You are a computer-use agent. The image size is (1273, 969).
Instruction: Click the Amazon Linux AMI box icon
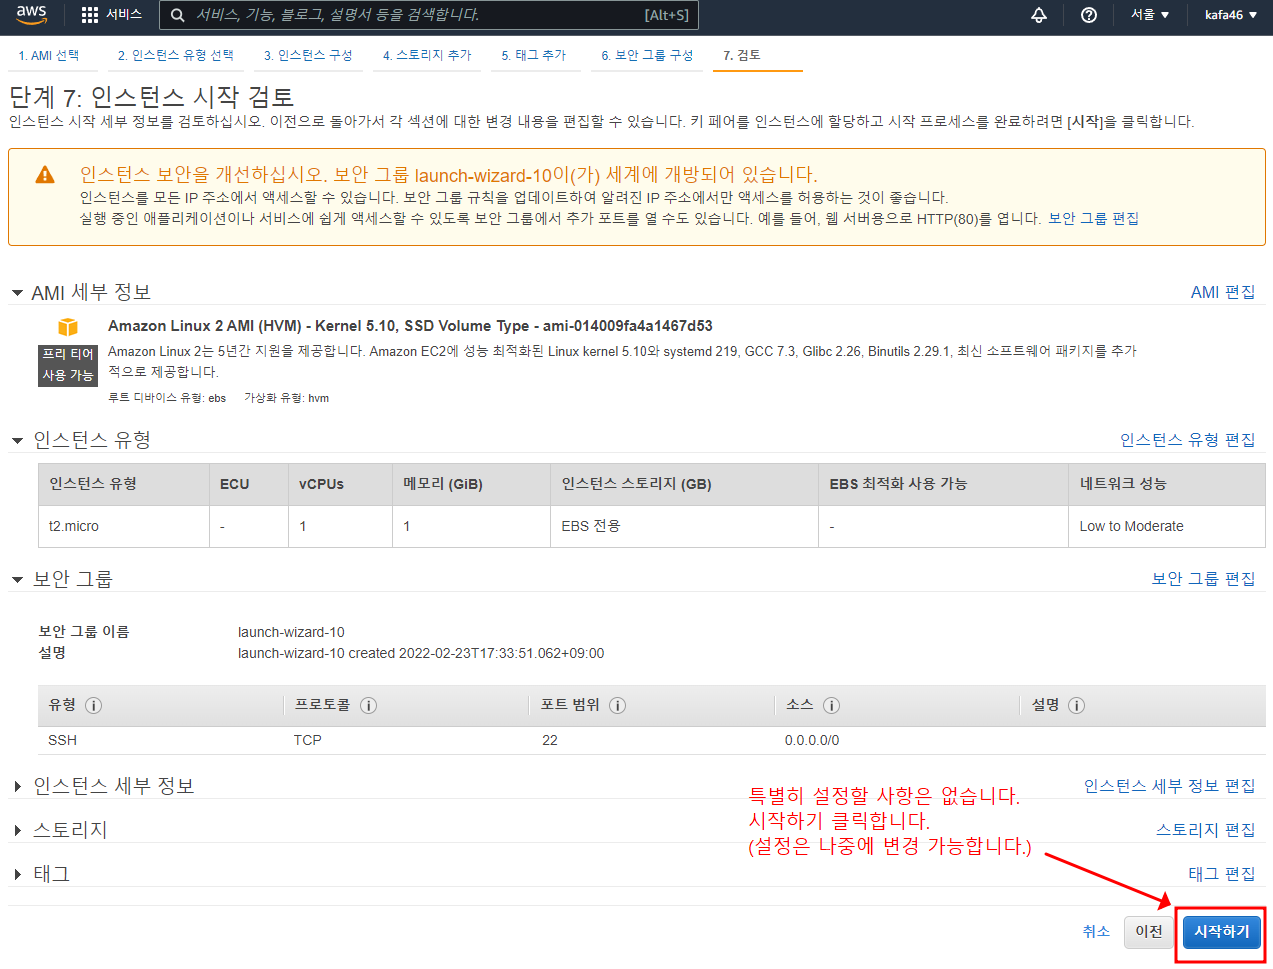(68, 327)
